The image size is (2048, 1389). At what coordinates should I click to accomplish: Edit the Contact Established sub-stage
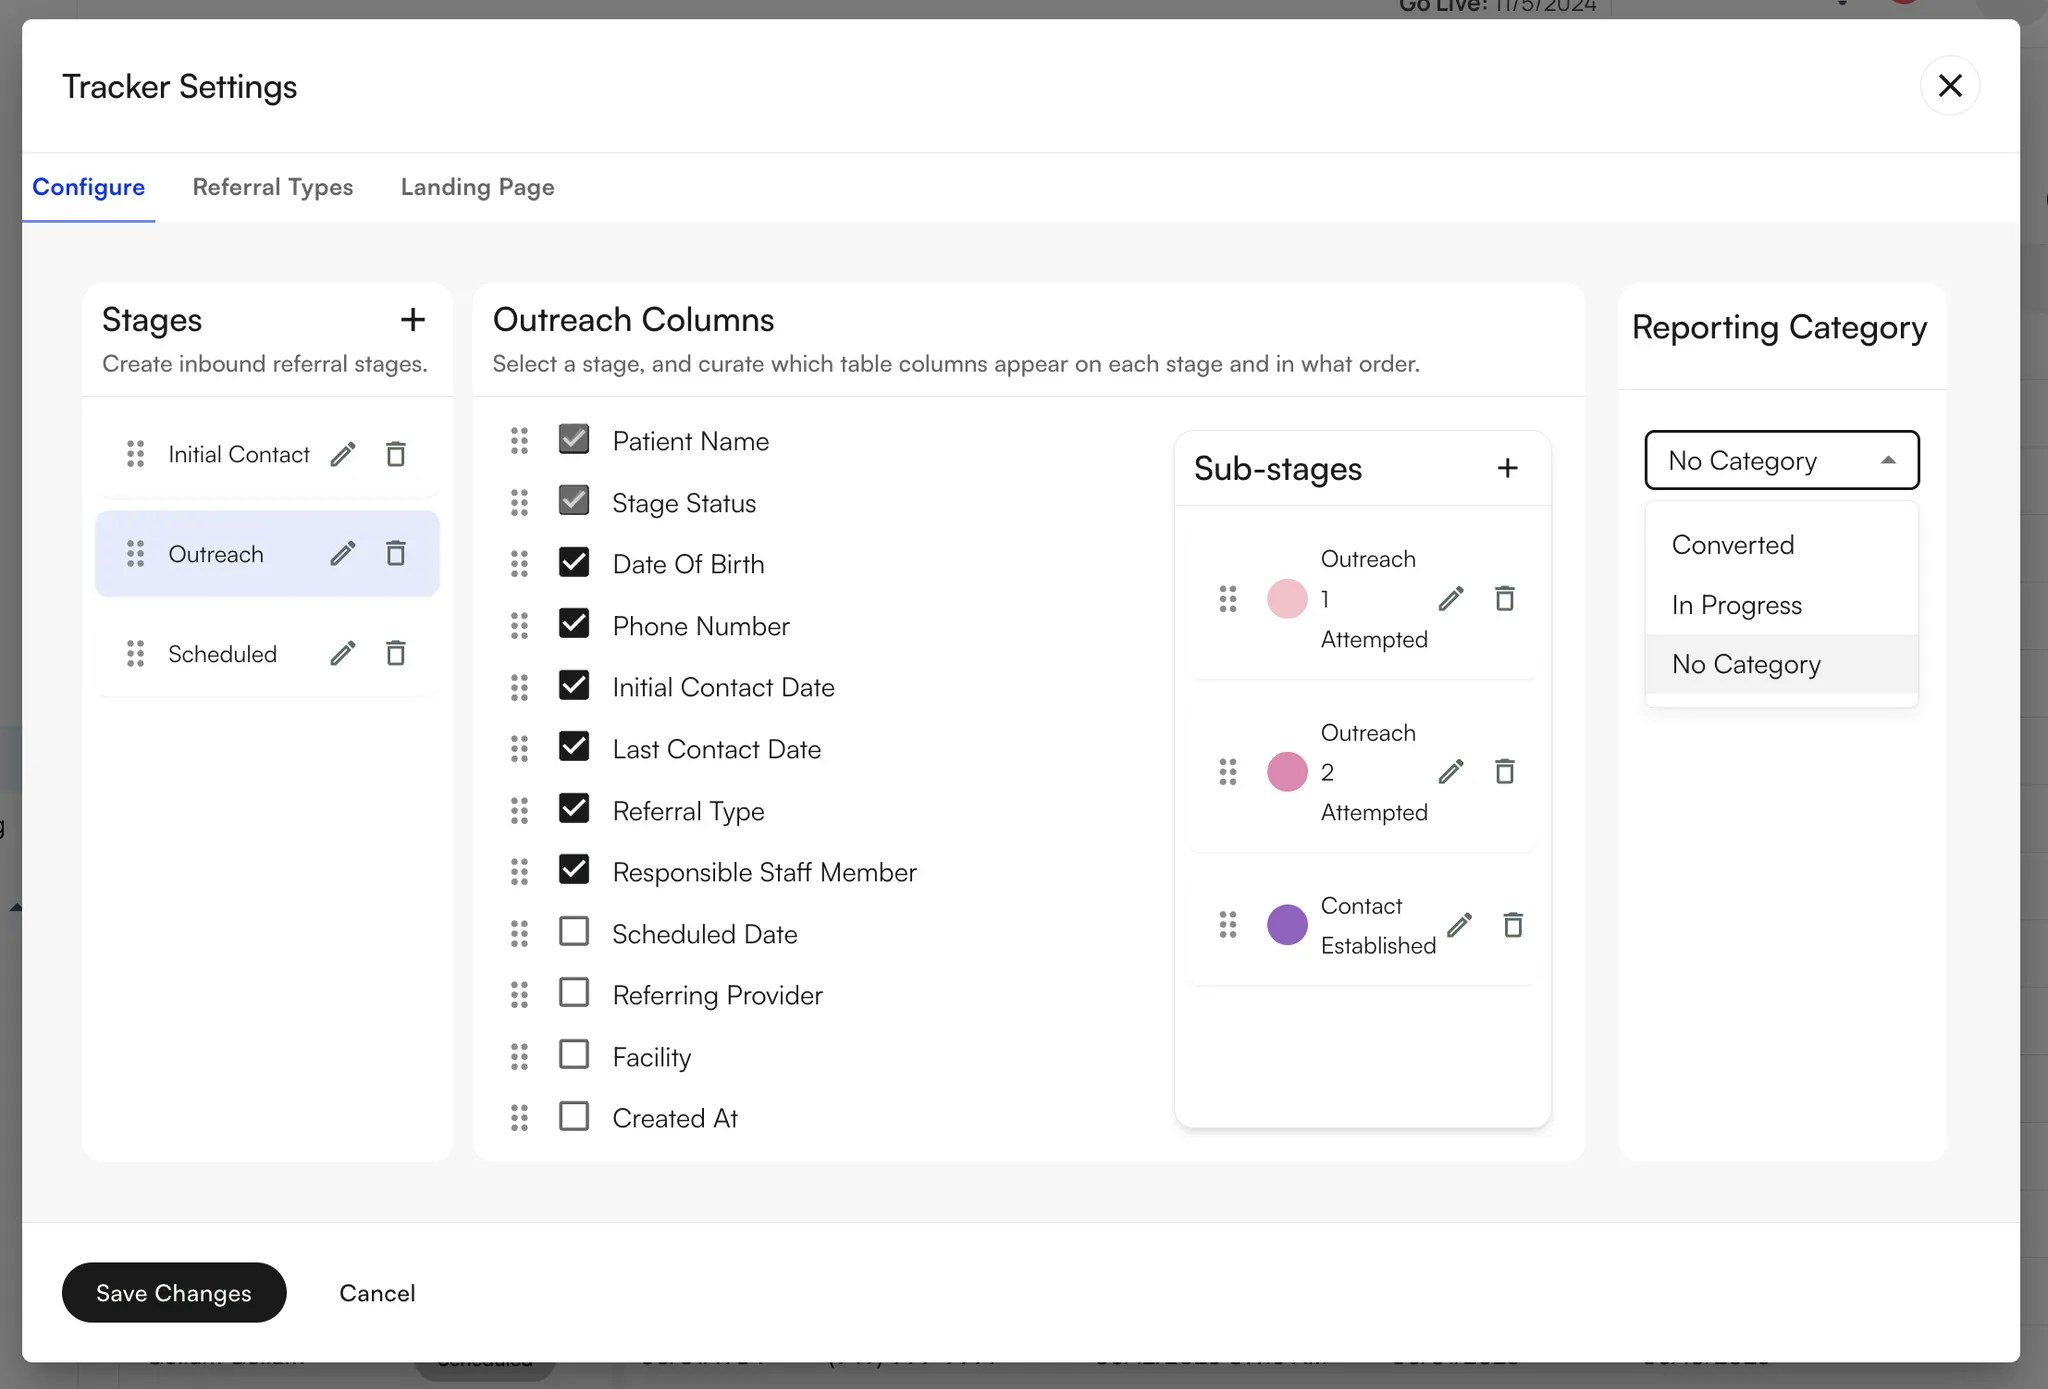[1459, 925]
